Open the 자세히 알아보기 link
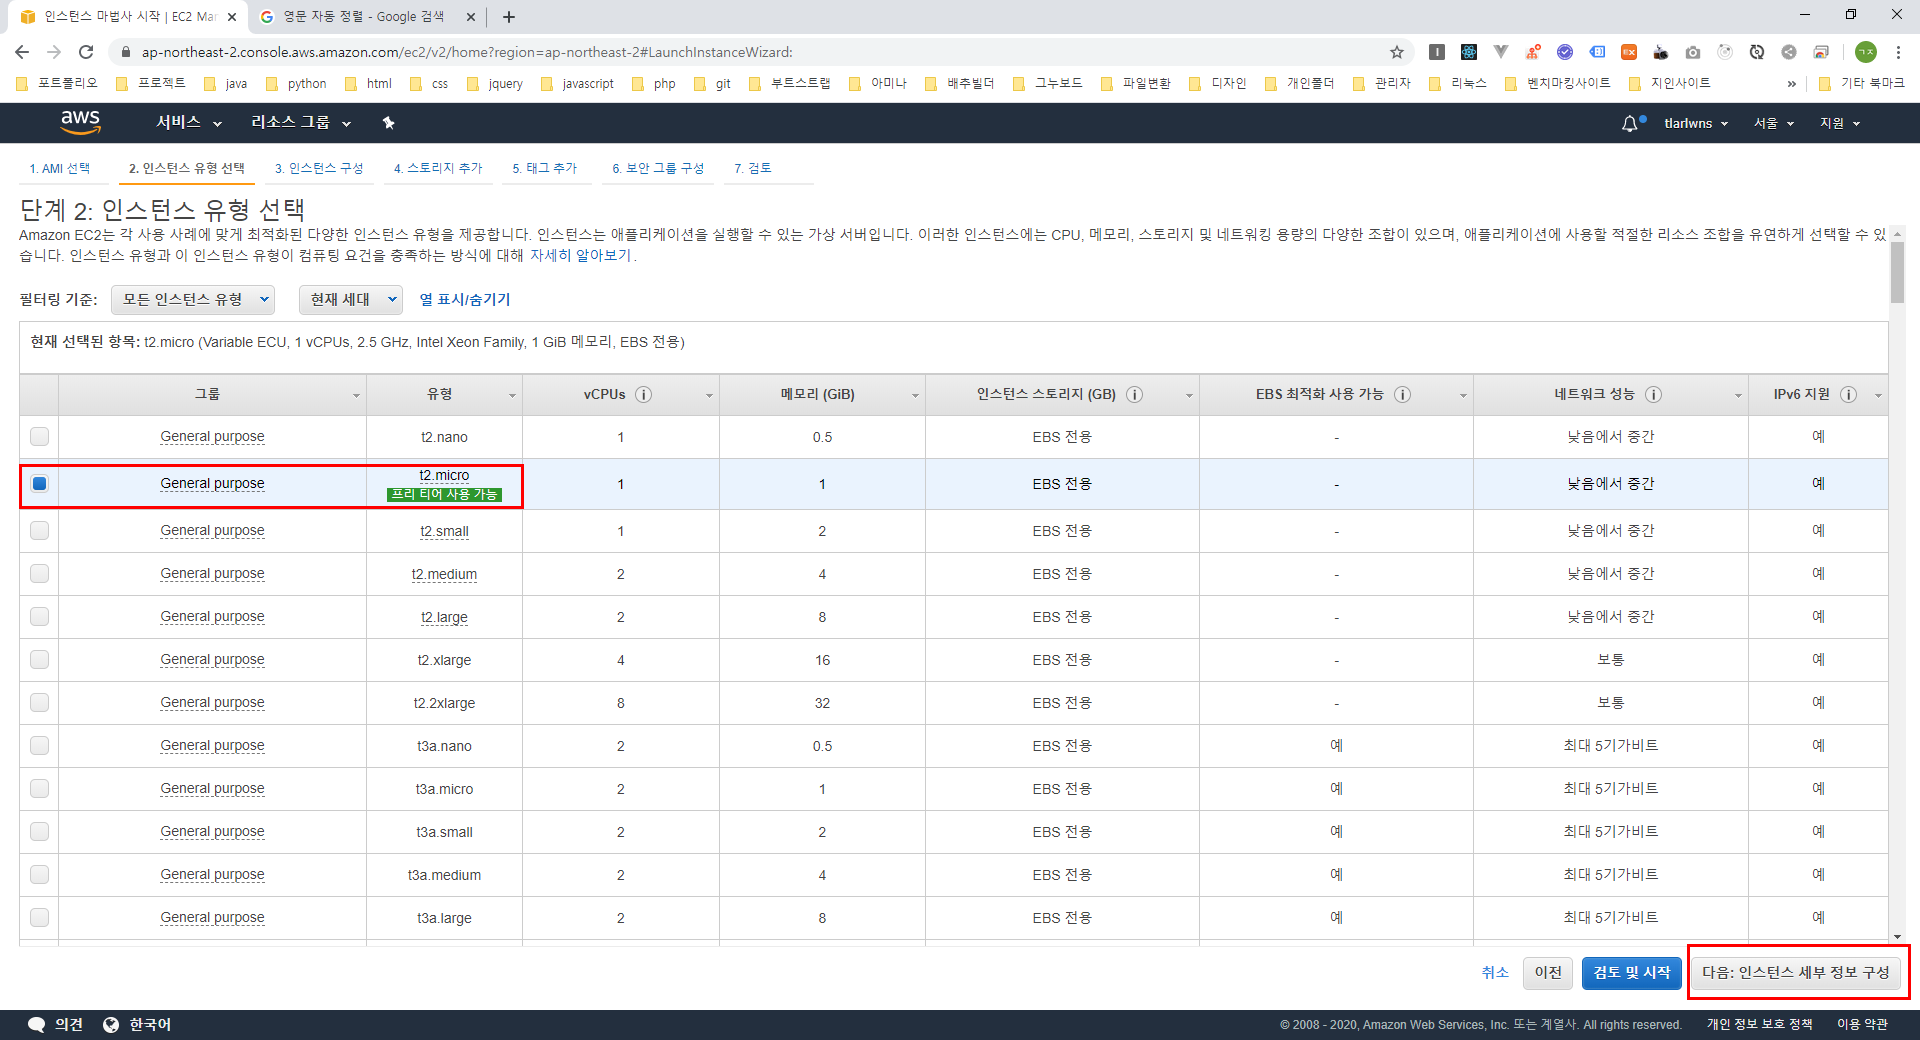Screen dimensions: 1920x1040 (x=581, y=255)
